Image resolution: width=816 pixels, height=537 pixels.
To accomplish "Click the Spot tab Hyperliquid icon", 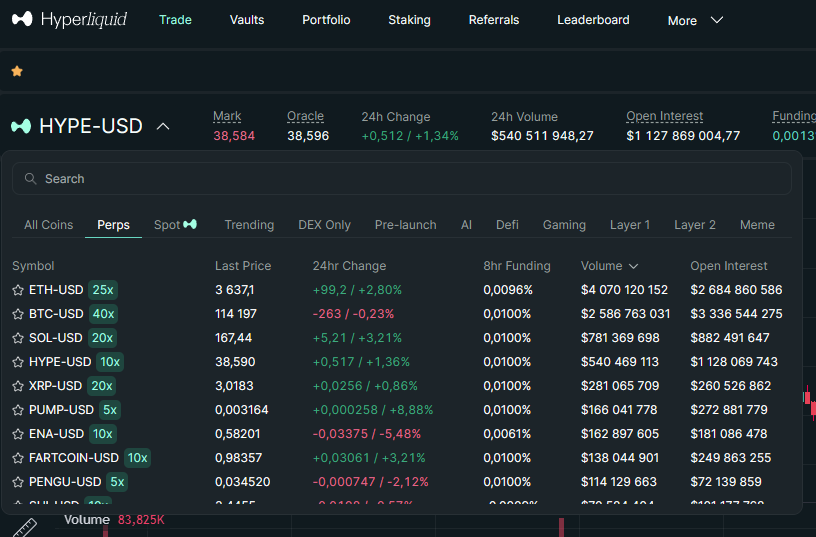I will (x=190, y=224).
